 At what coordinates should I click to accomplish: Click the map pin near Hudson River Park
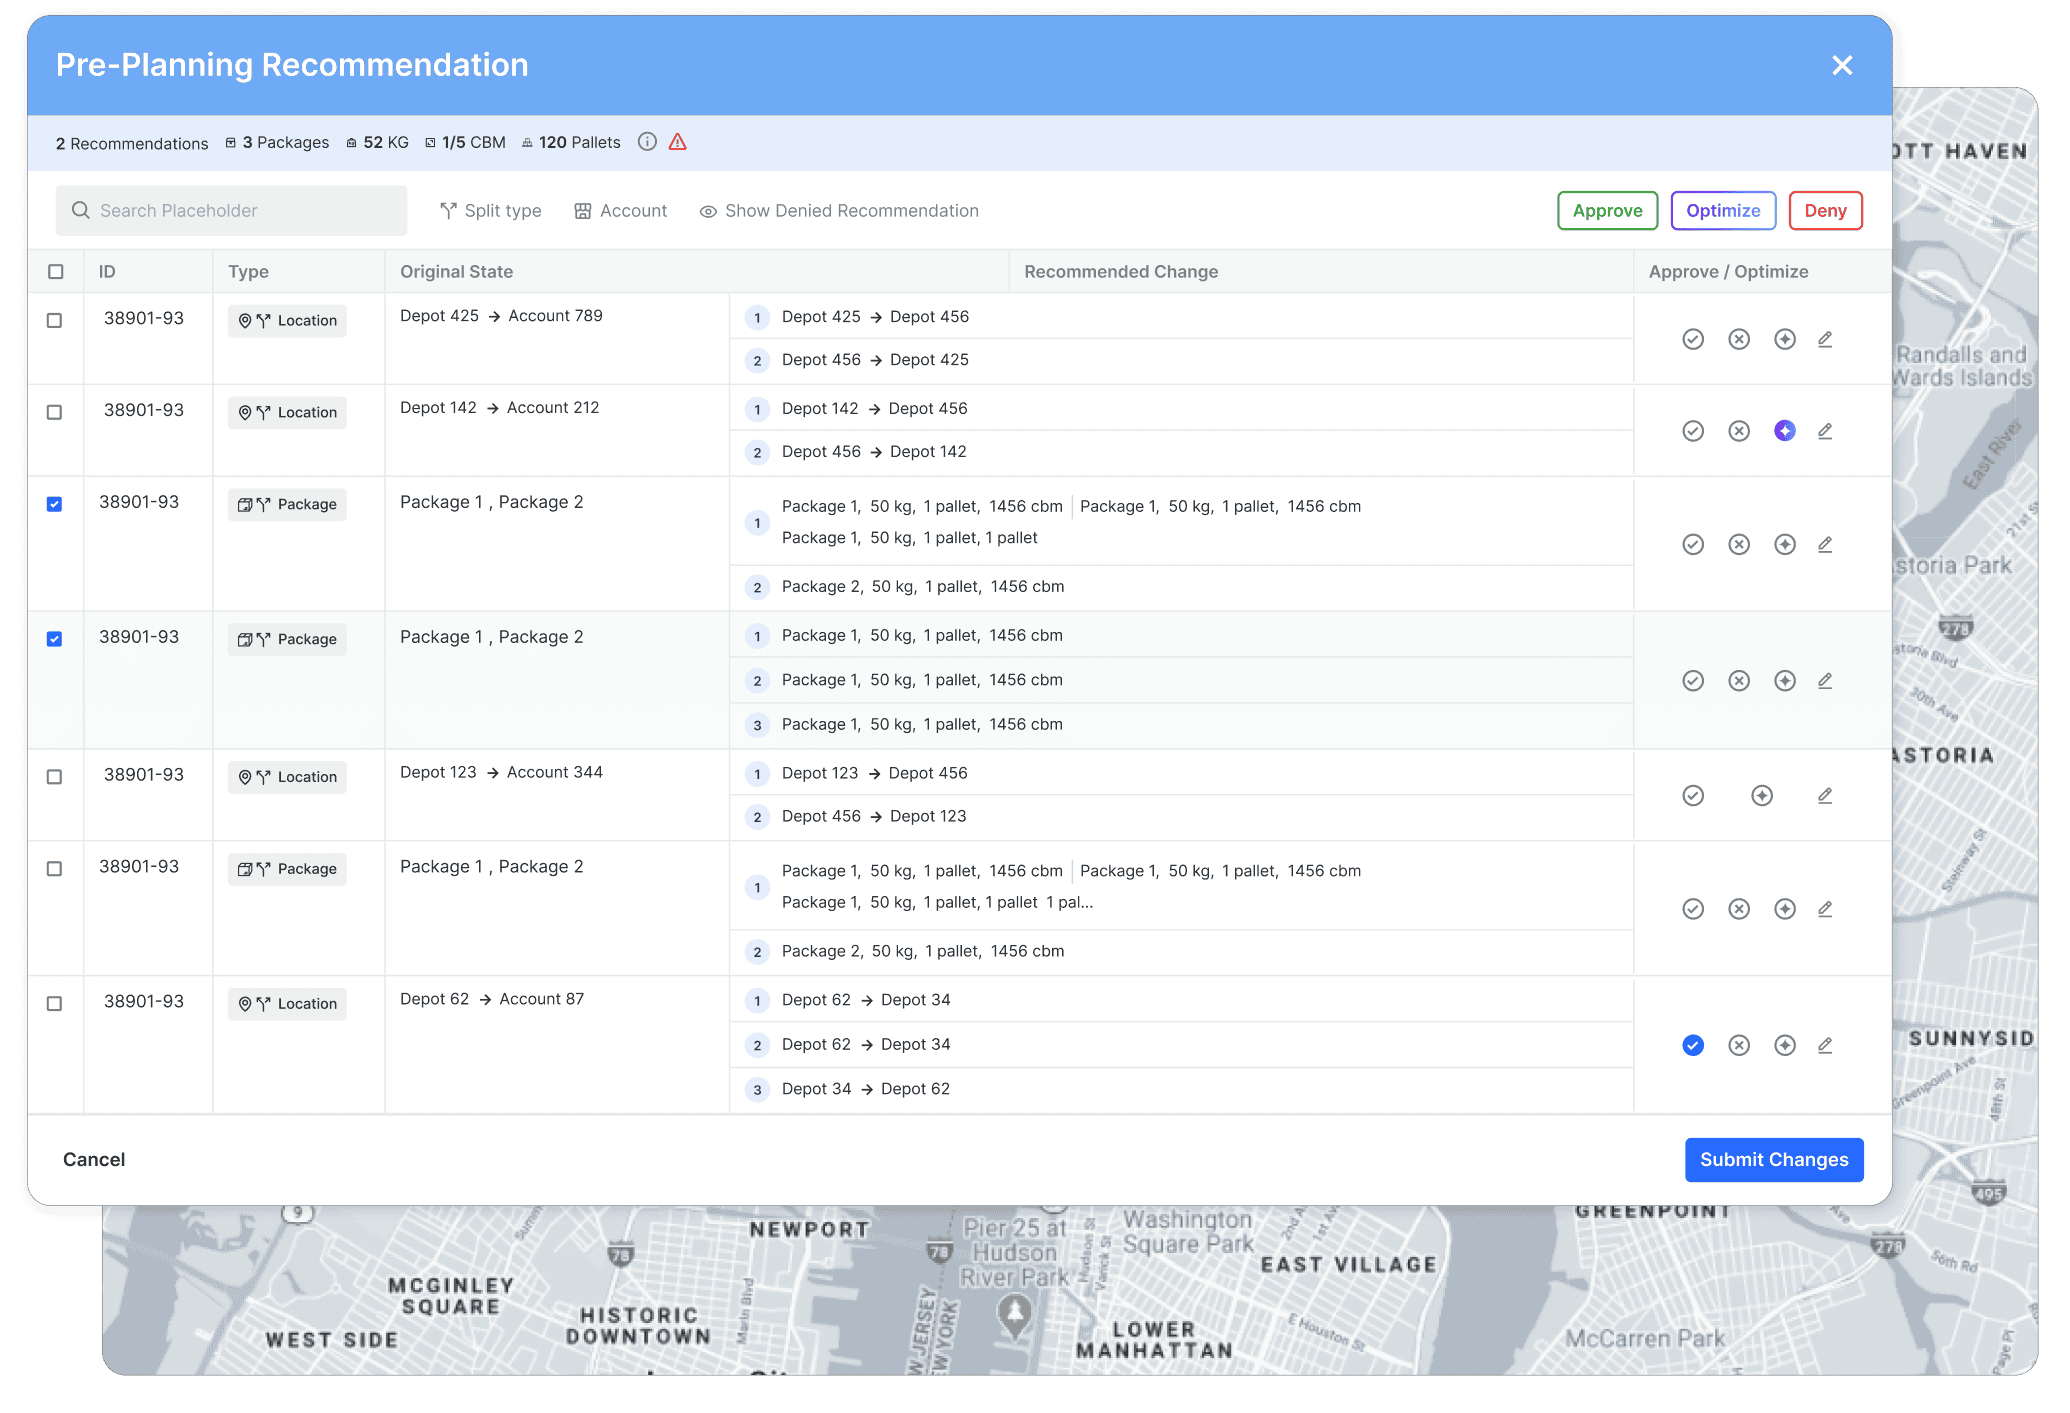1015,1315
